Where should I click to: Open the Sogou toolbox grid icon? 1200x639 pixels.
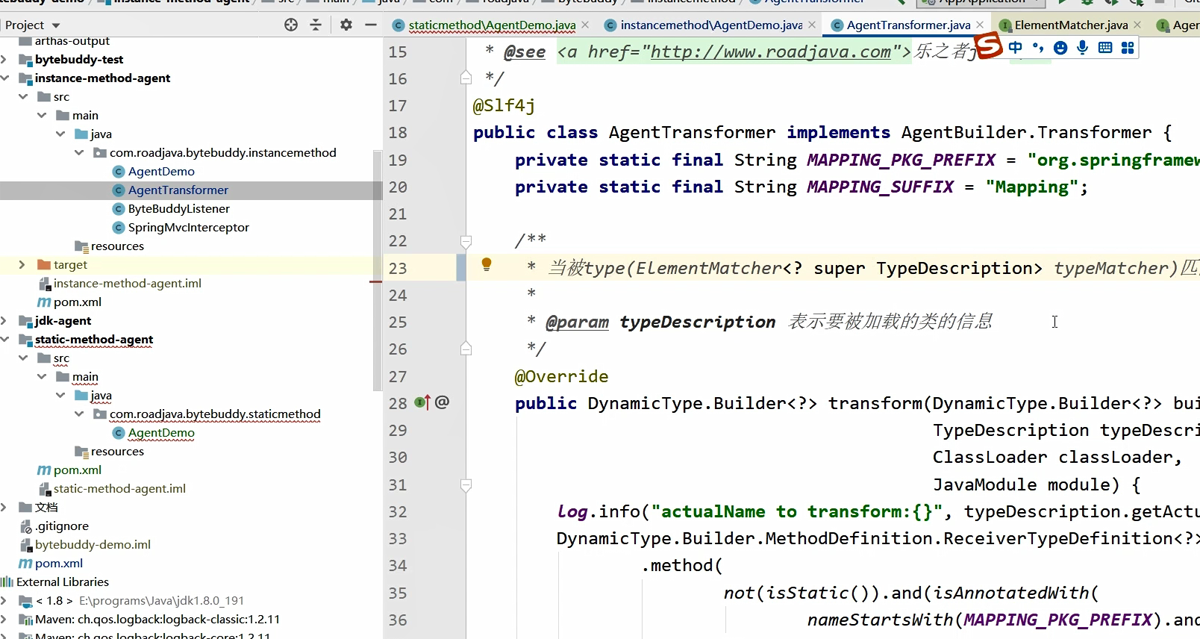coord(1128,47)
